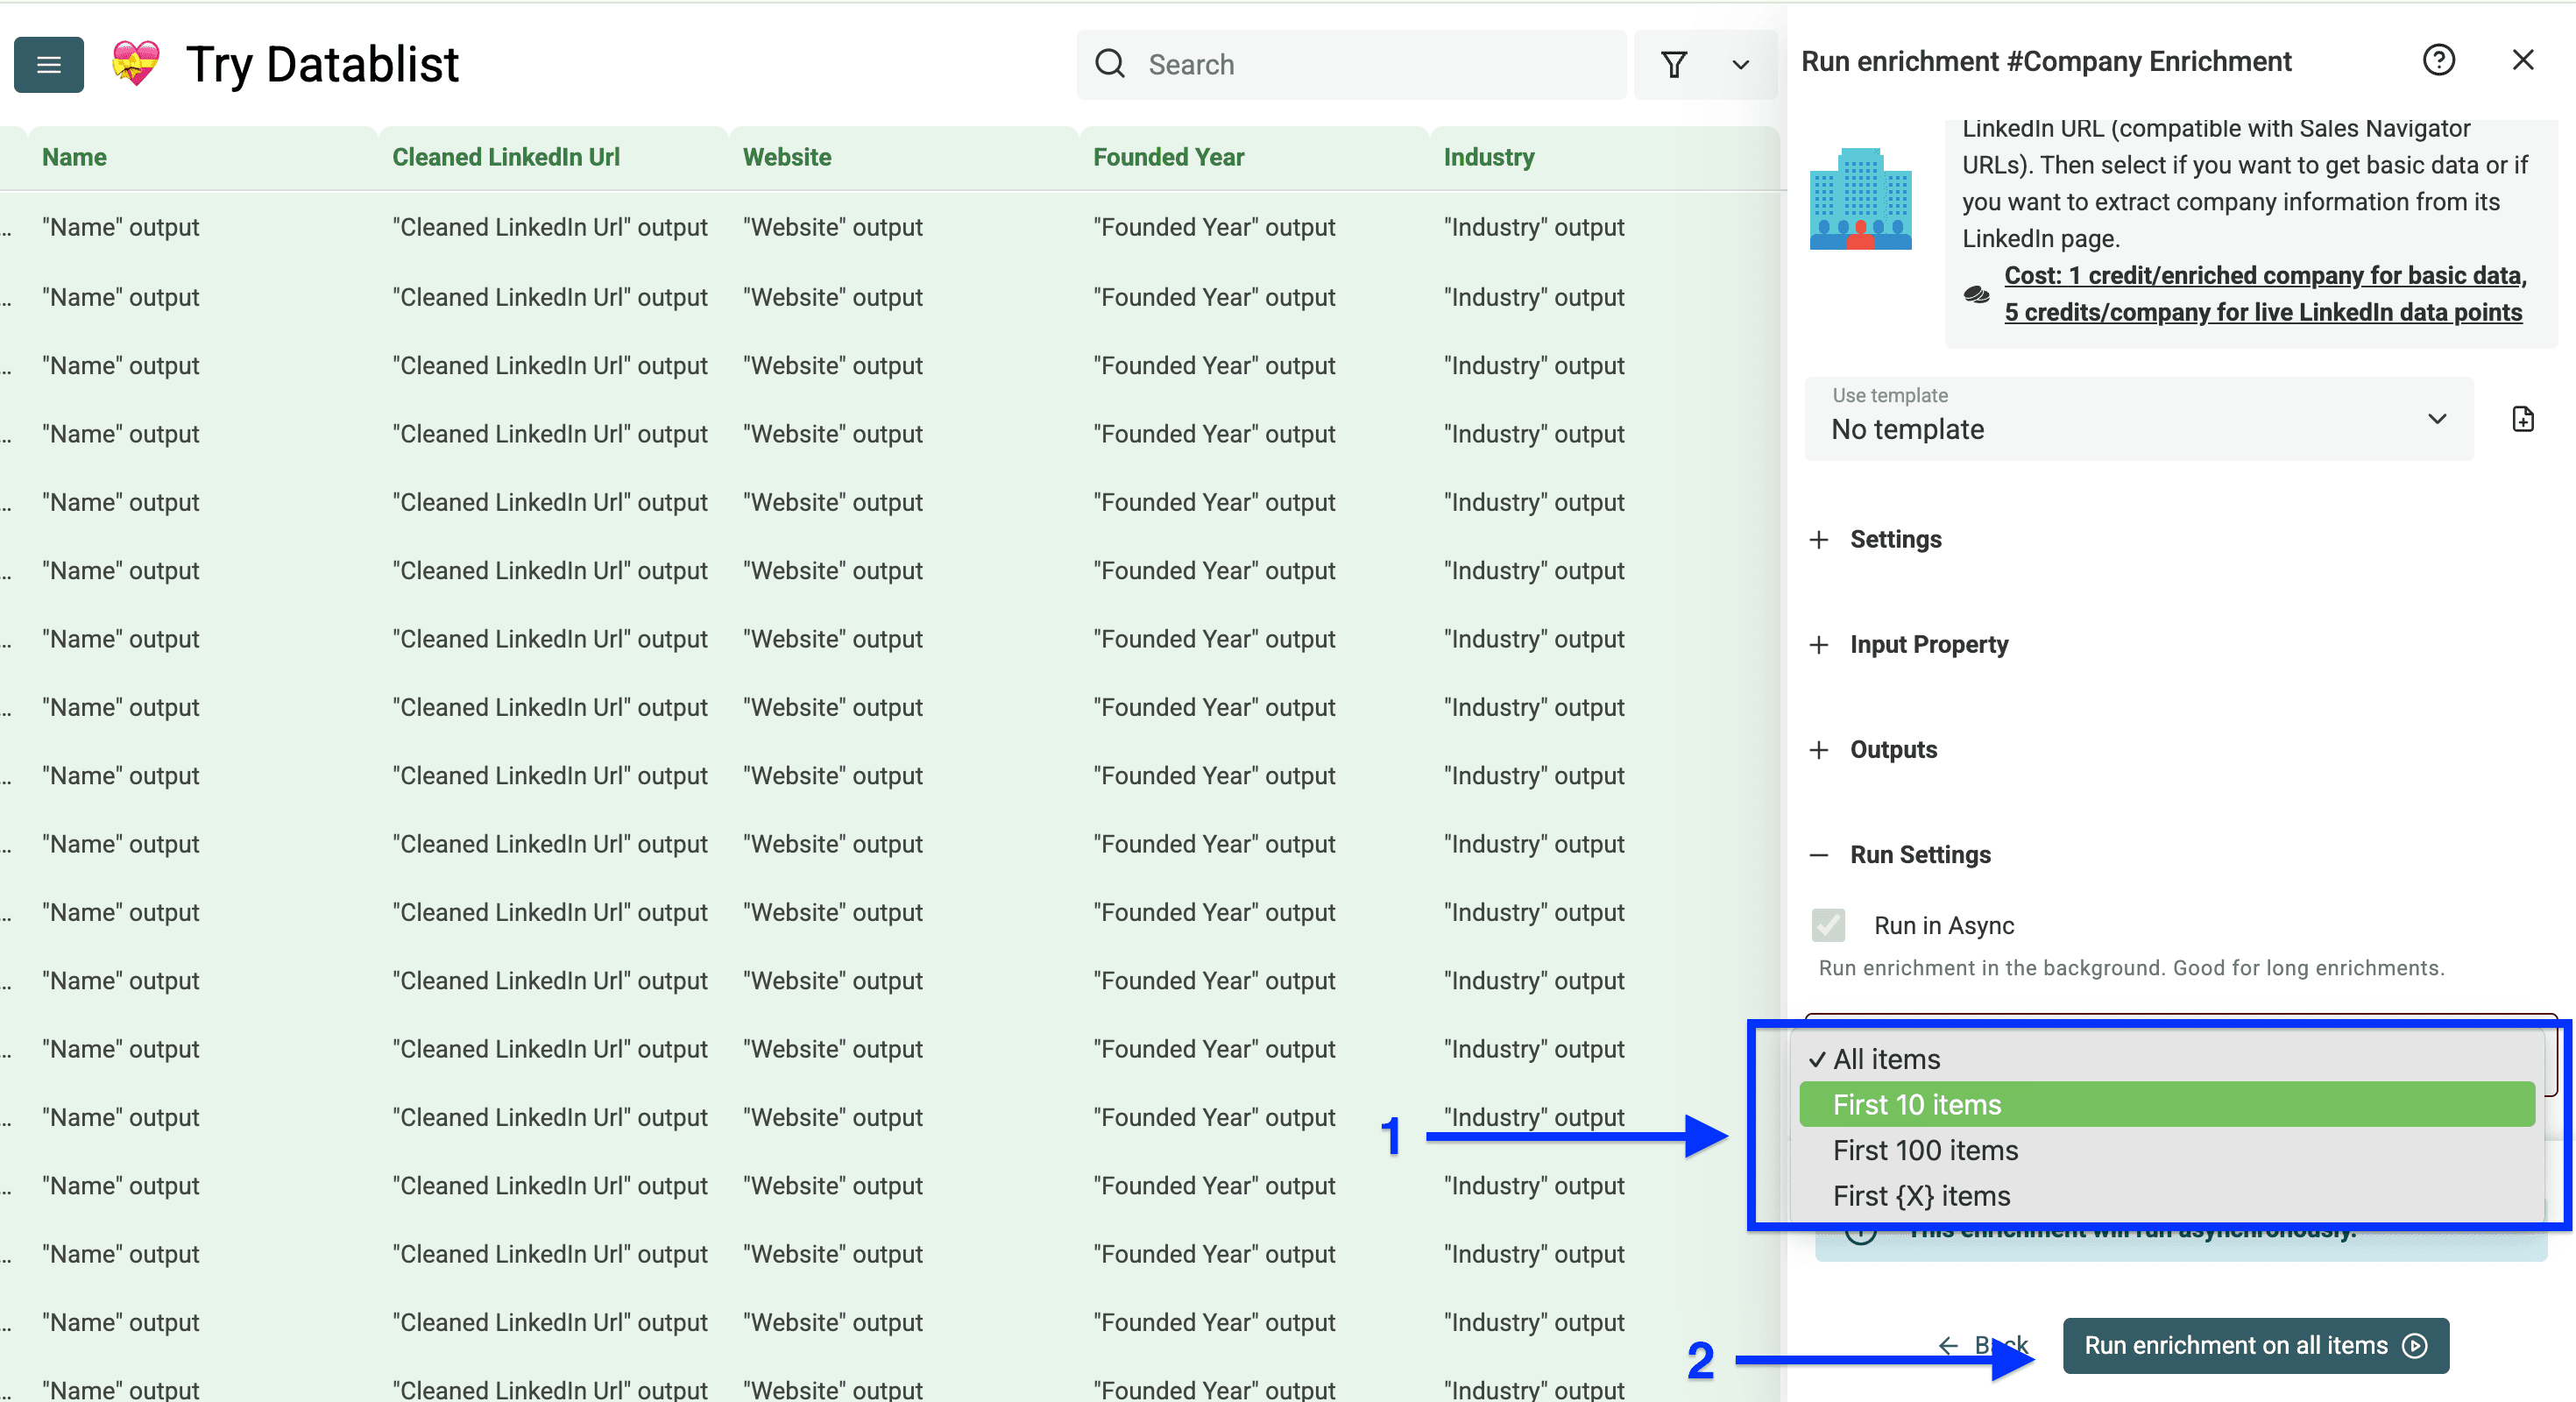
Task: Open the hamburger navigation menu
Action: coord(48,64)
